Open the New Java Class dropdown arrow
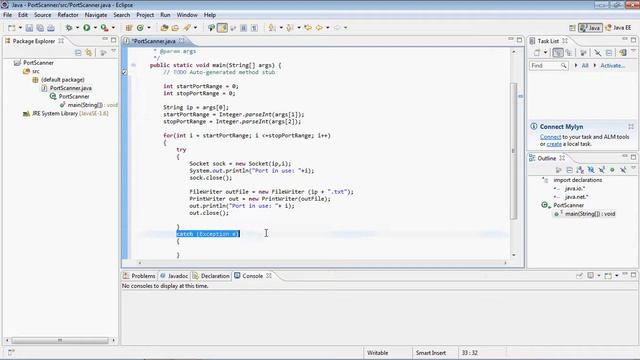The width and height of the screenshot is (640, 360). [149, 28]
